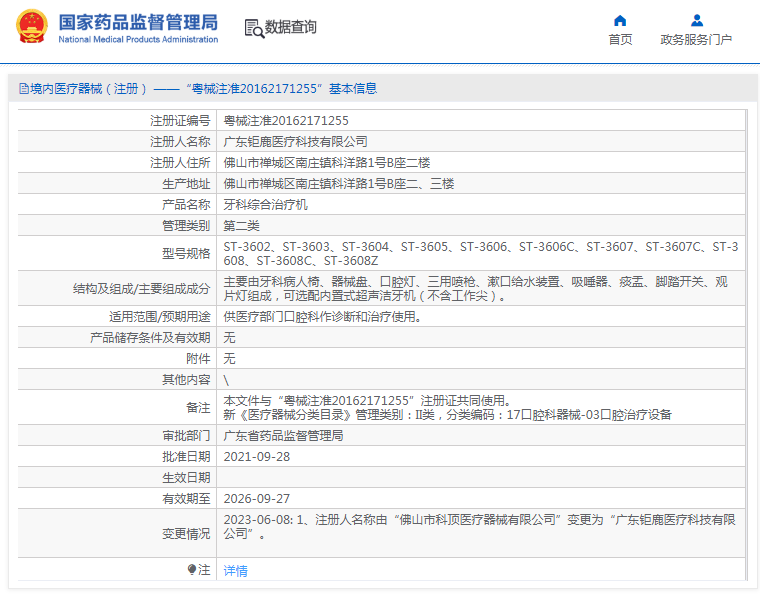Open the 数据查询 search icon

254,28
